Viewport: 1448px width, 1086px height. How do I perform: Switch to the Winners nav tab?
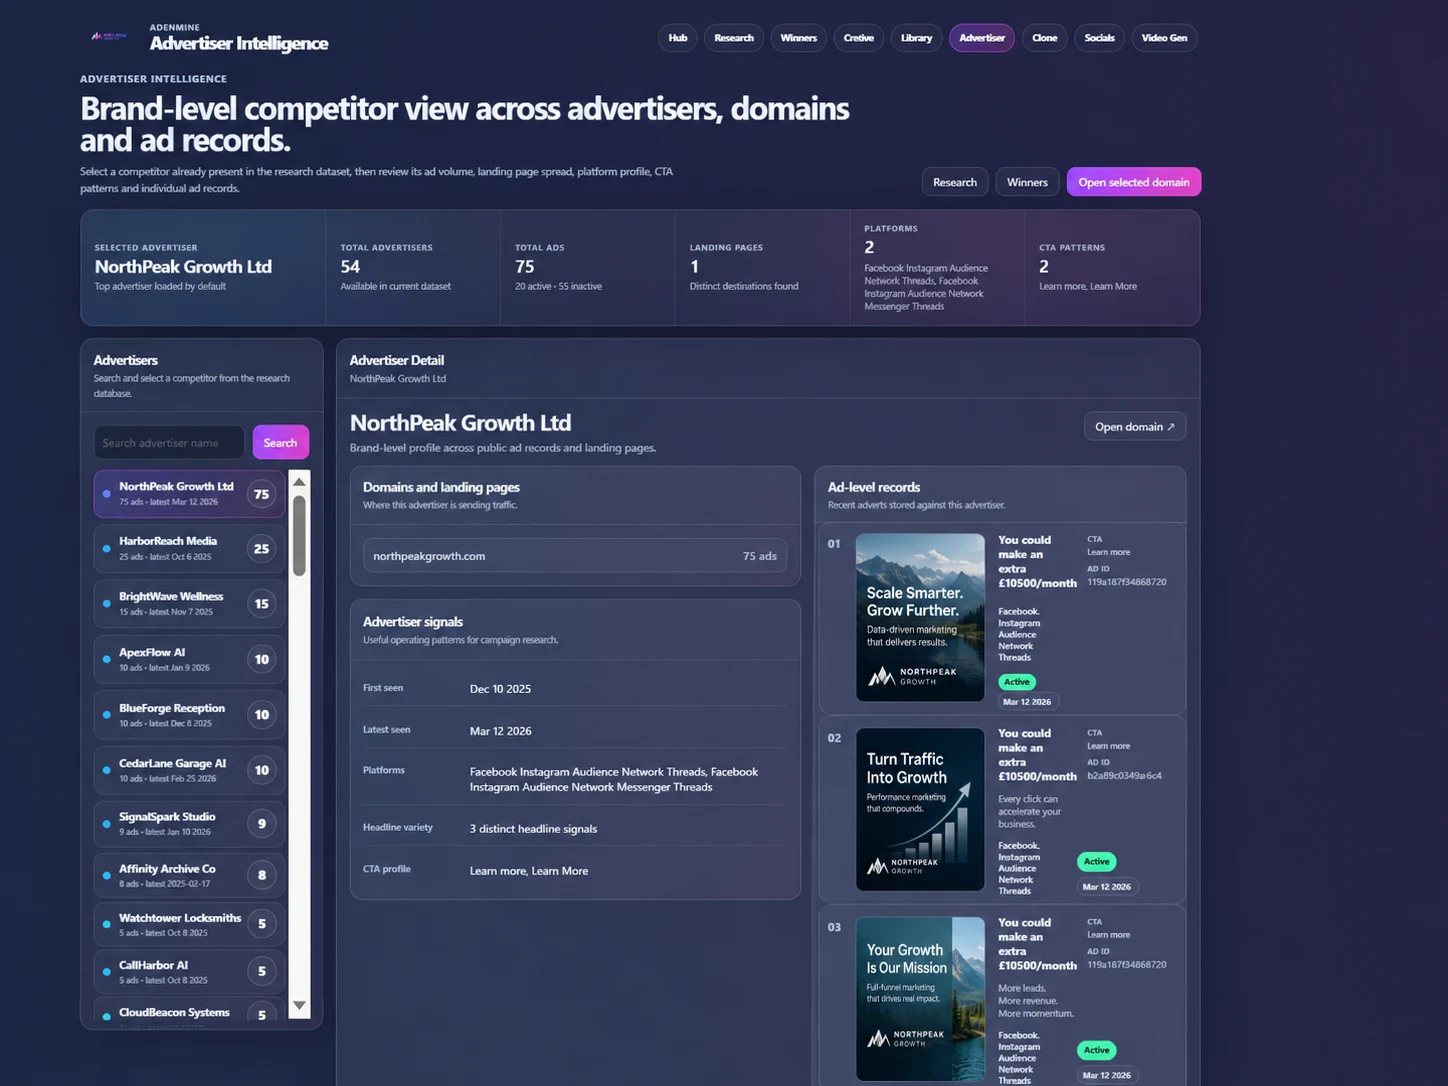[x=798, y=38]
